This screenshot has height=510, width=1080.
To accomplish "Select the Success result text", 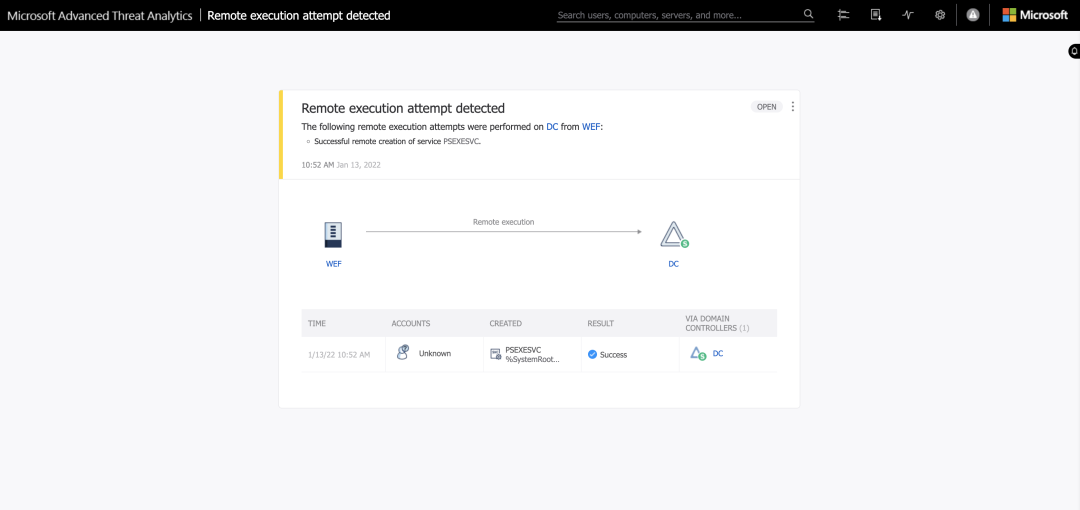I will pos(613,355).
